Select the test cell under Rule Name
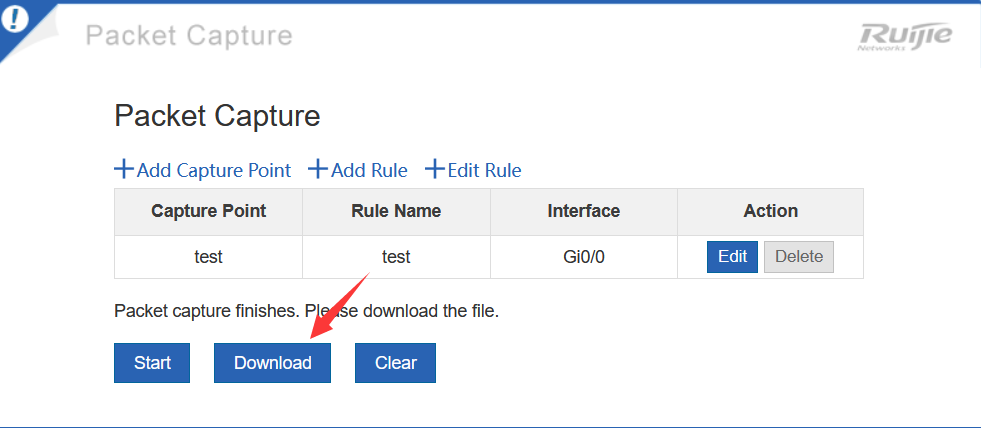 [x=396, y=257]
